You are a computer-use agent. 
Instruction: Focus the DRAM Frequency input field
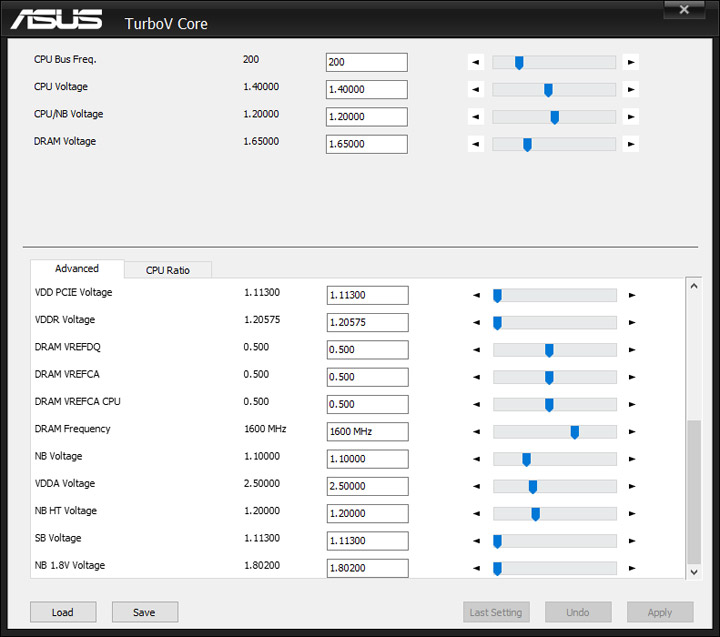(367, 432)
